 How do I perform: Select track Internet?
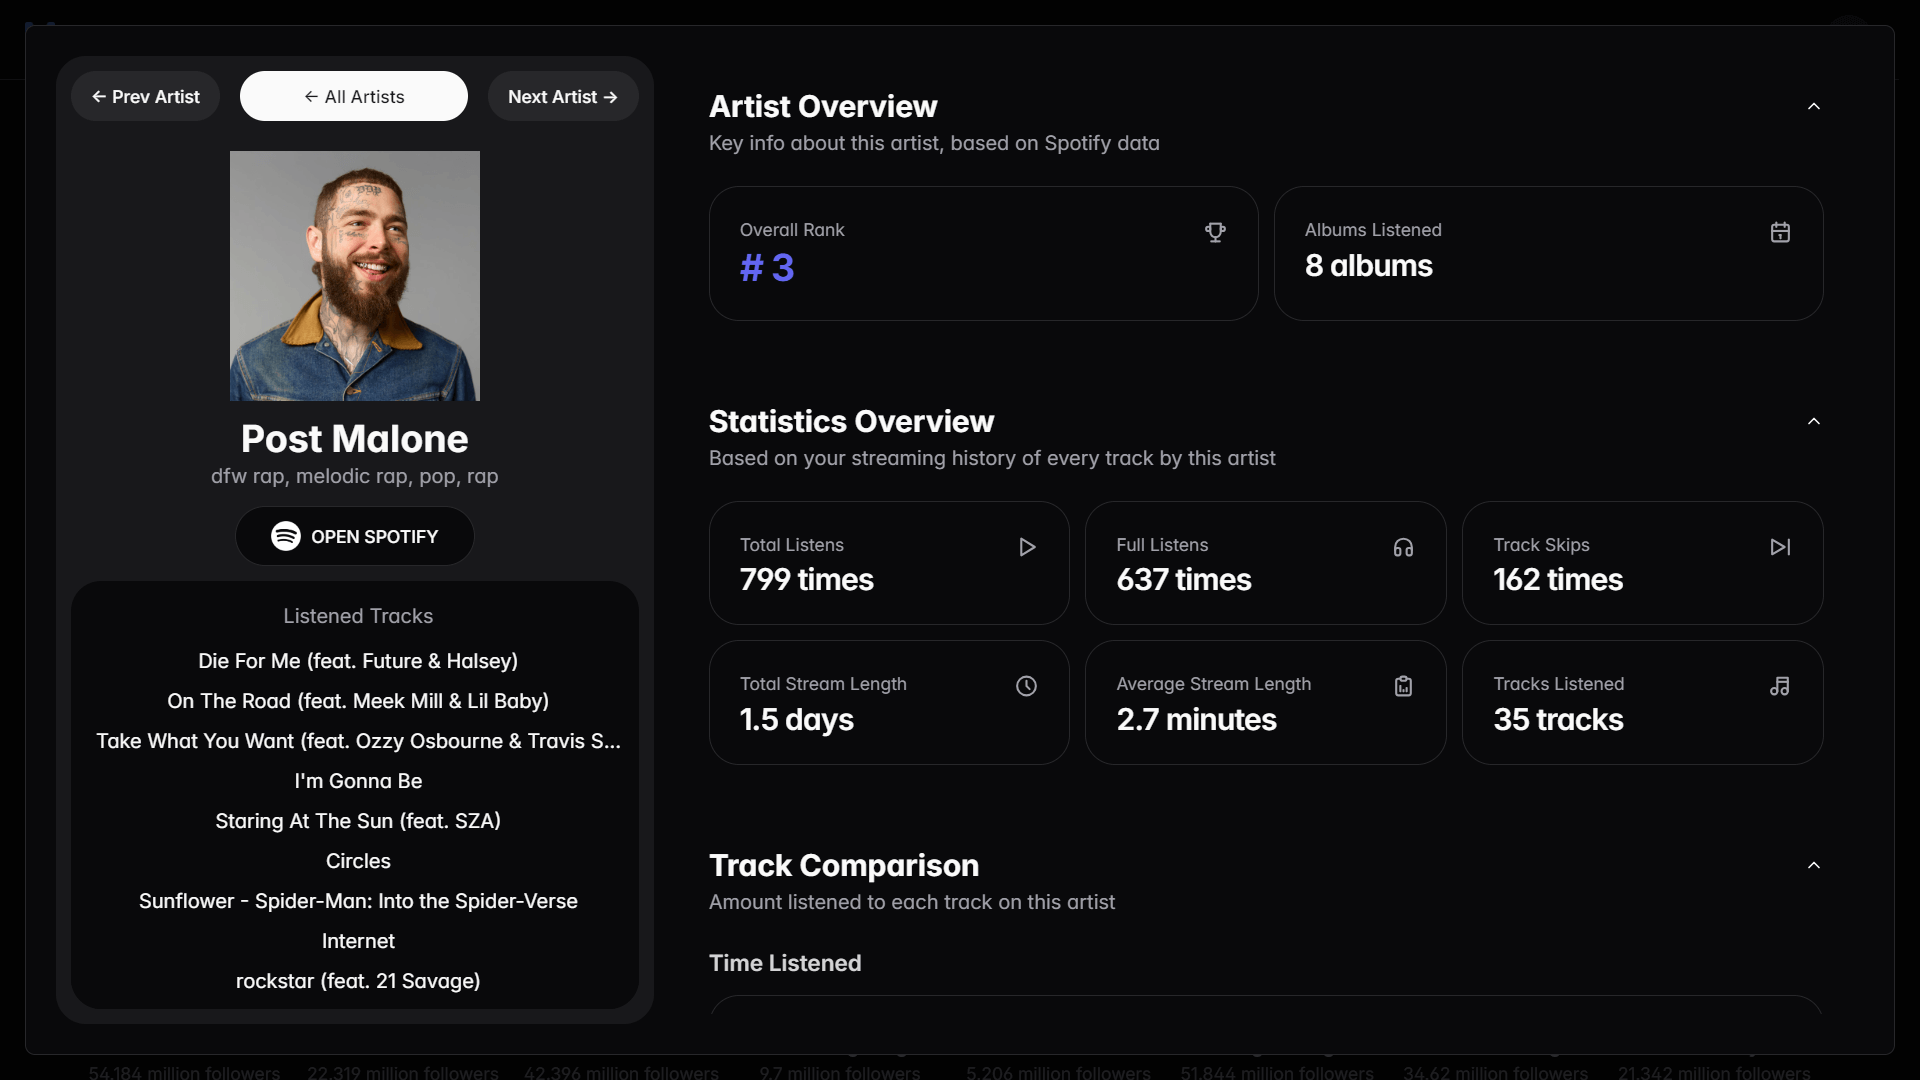[358, 941]
